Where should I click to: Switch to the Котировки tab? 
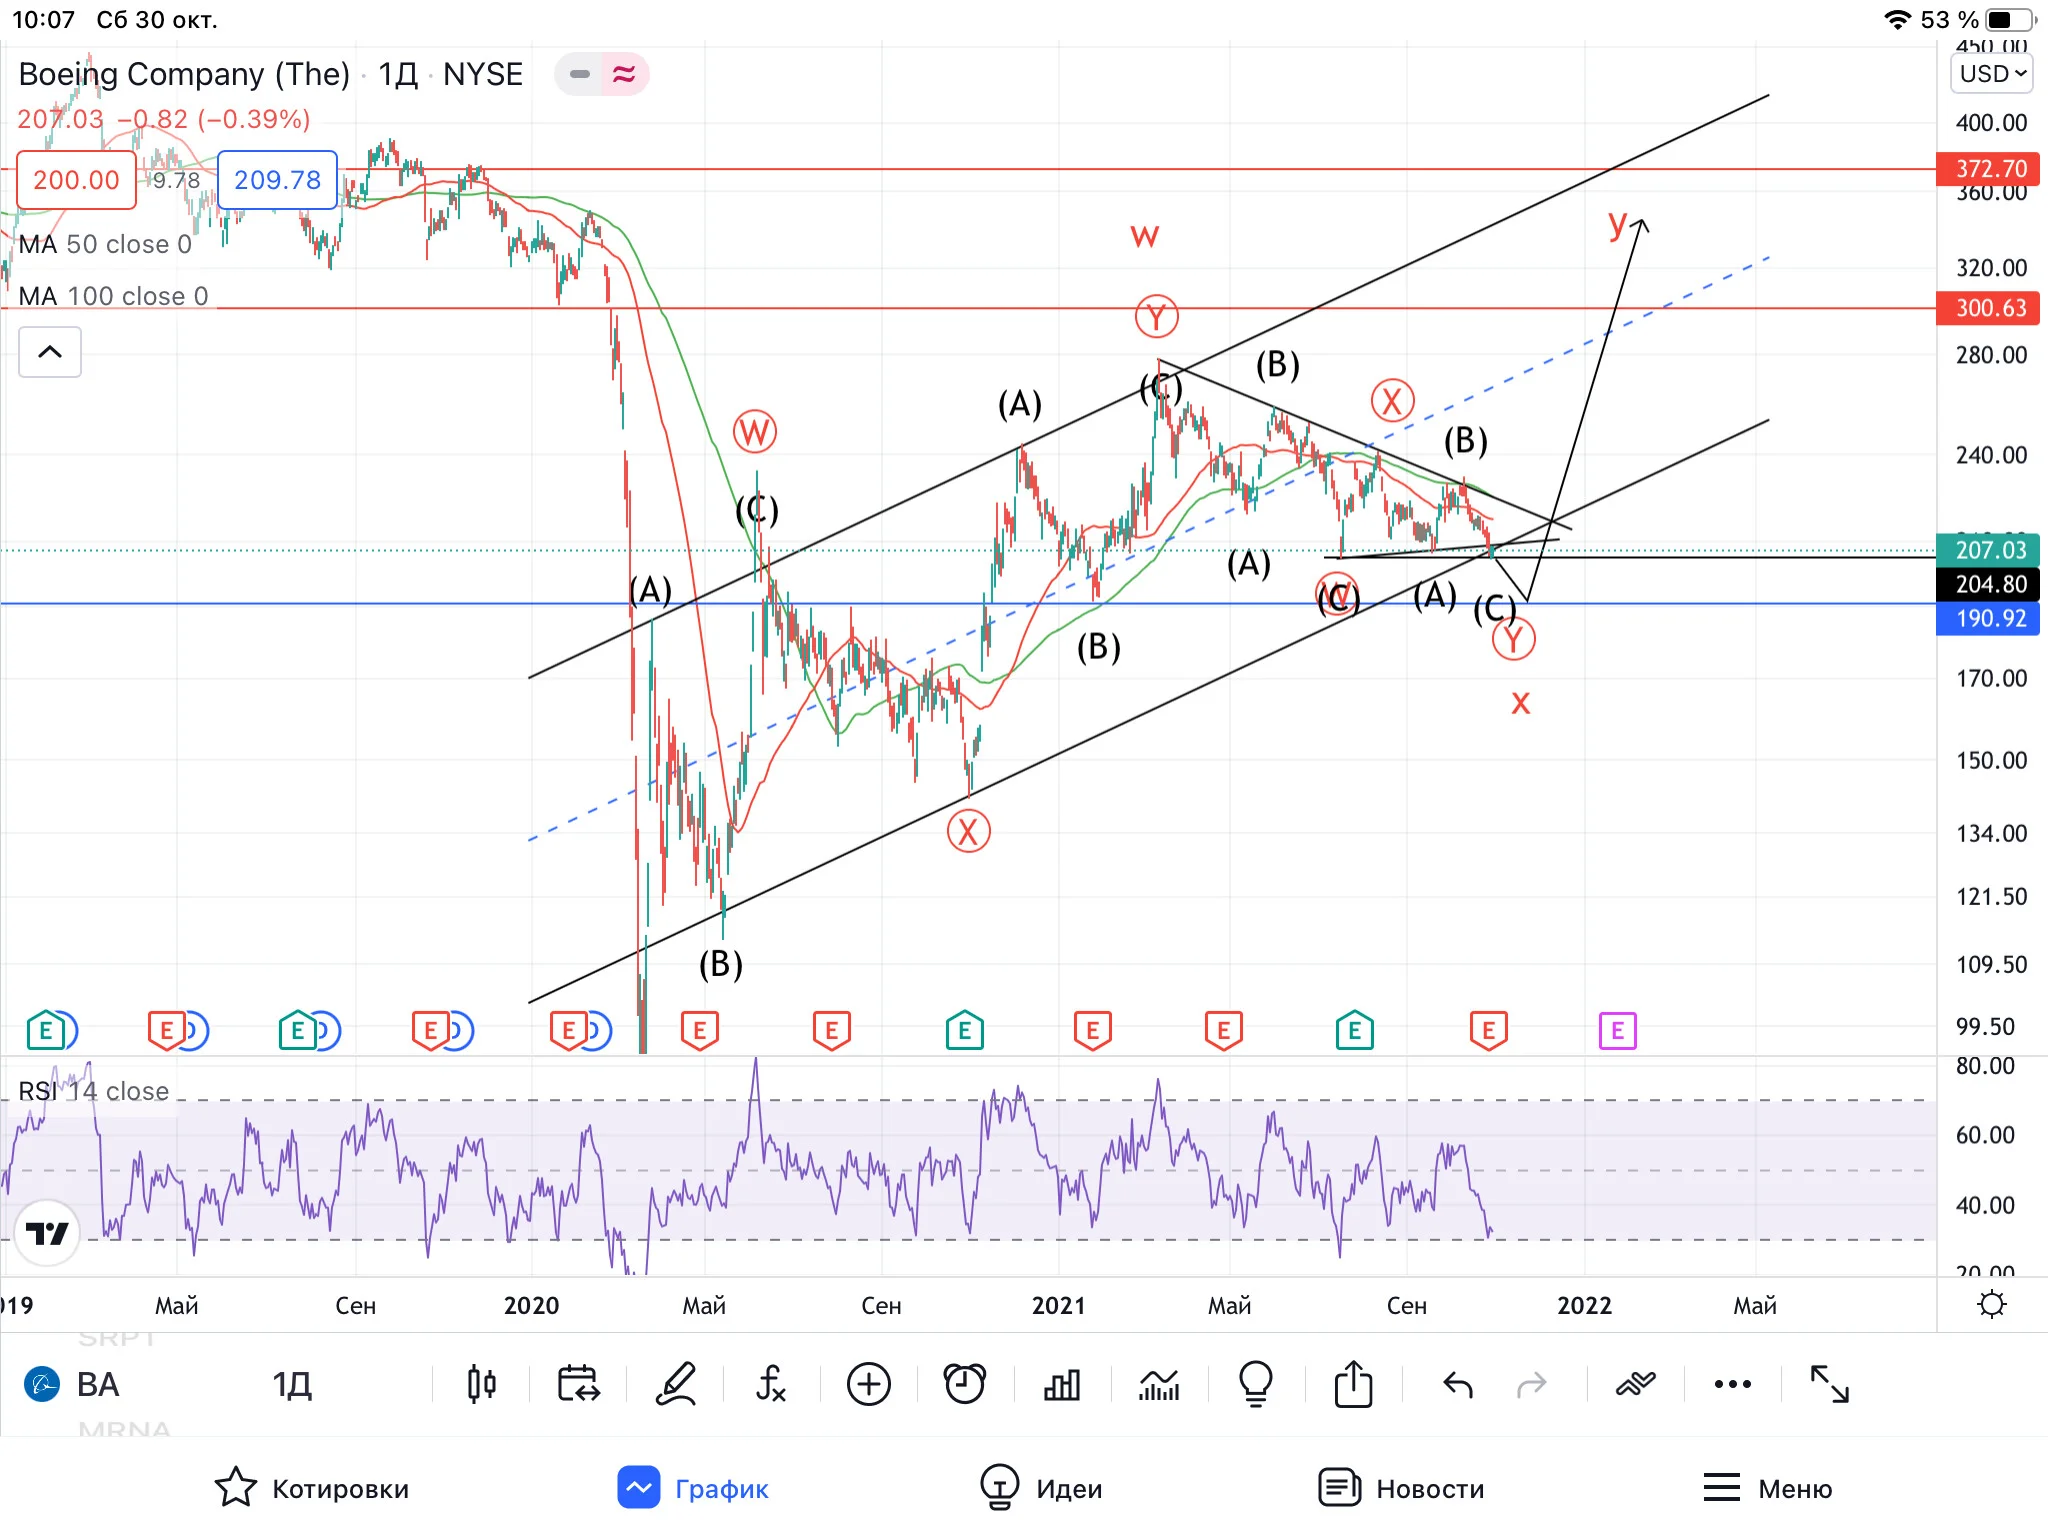click(312, 1488)
